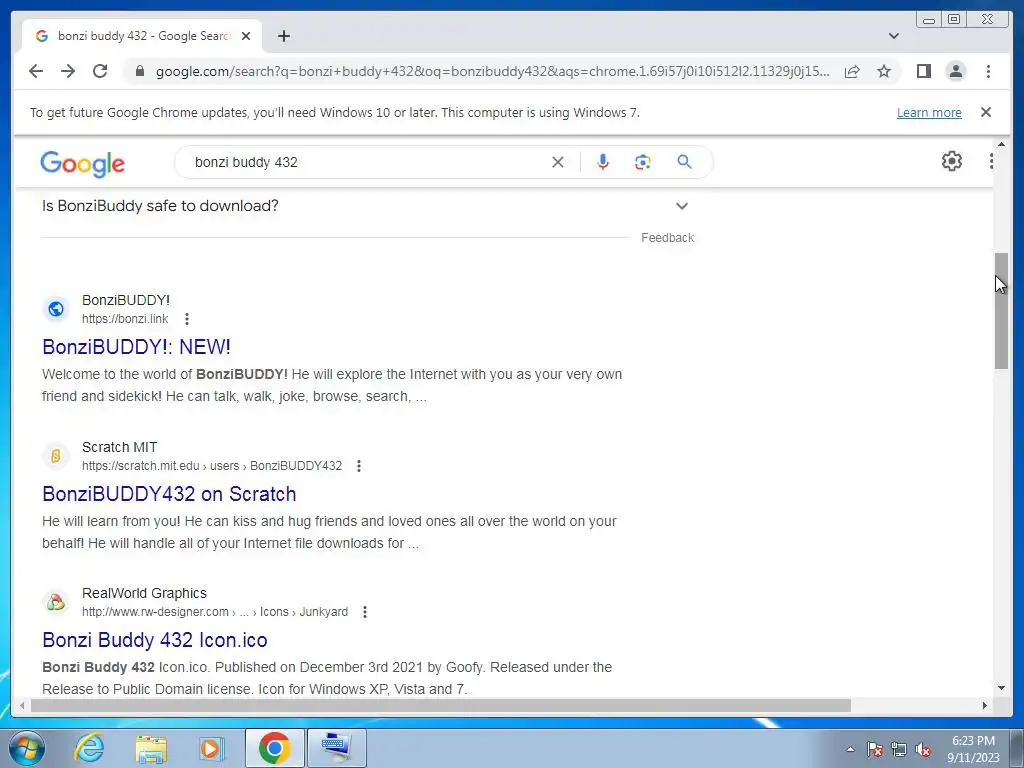The width and height of the screenshot is (1024, 768).
Task: Click the RealWorld Graphics site name
Action: (x=144, y=594)
